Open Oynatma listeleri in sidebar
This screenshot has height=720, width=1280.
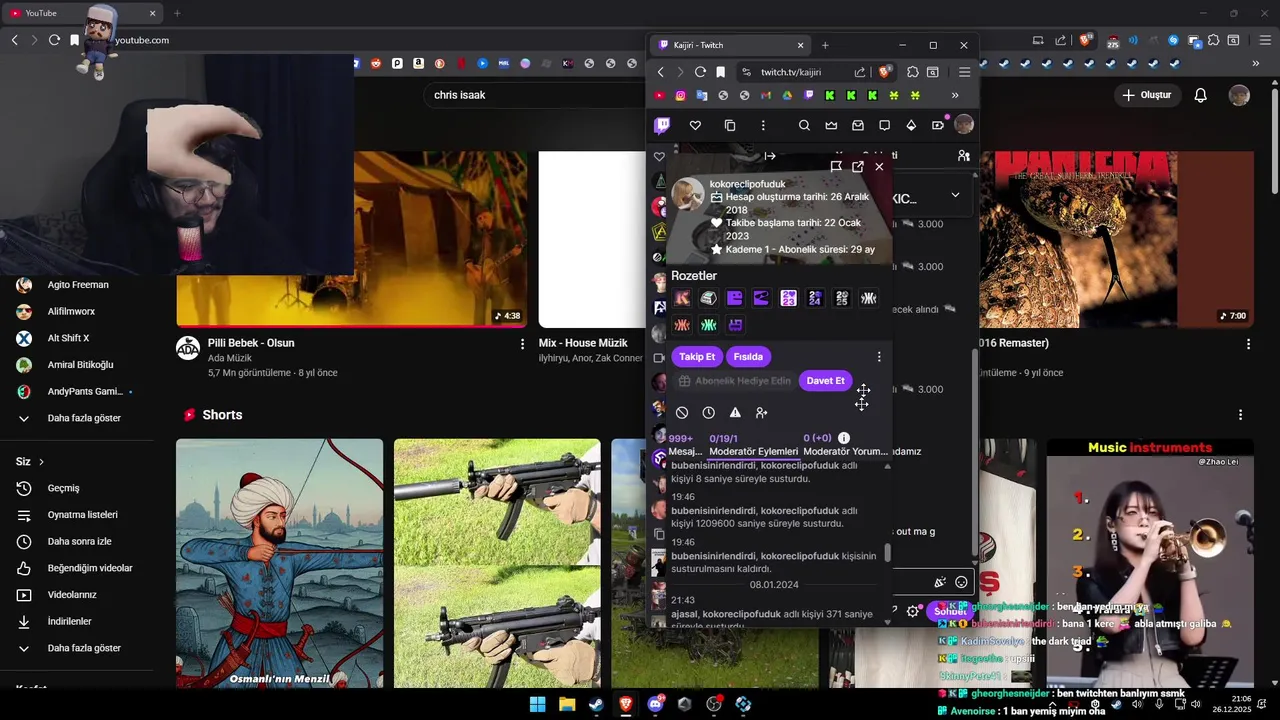click(83, 515)
